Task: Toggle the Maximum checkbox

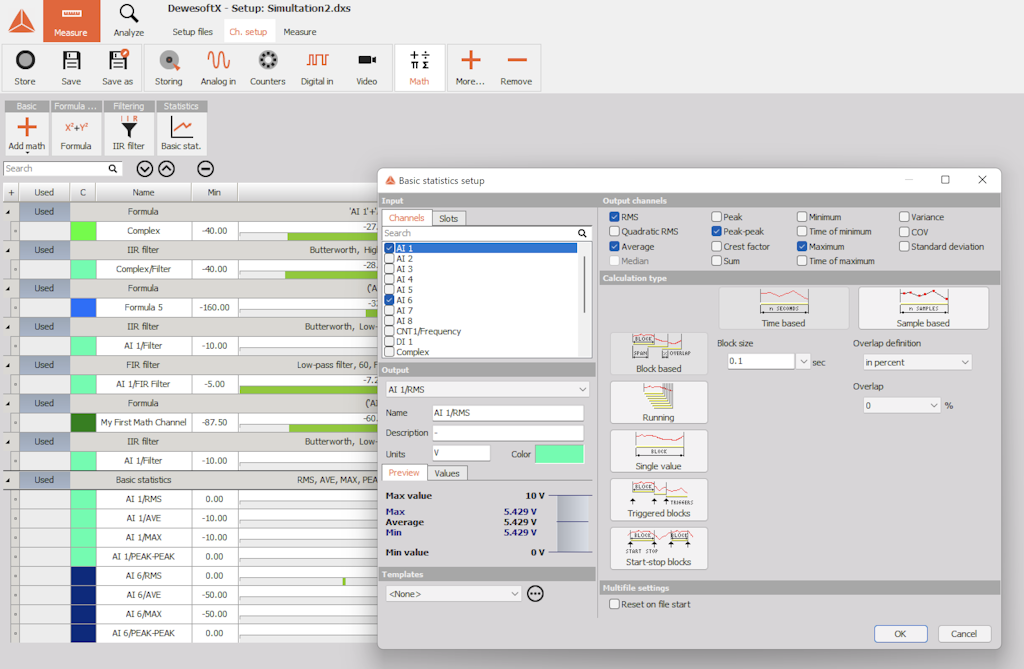Action: 802,246
